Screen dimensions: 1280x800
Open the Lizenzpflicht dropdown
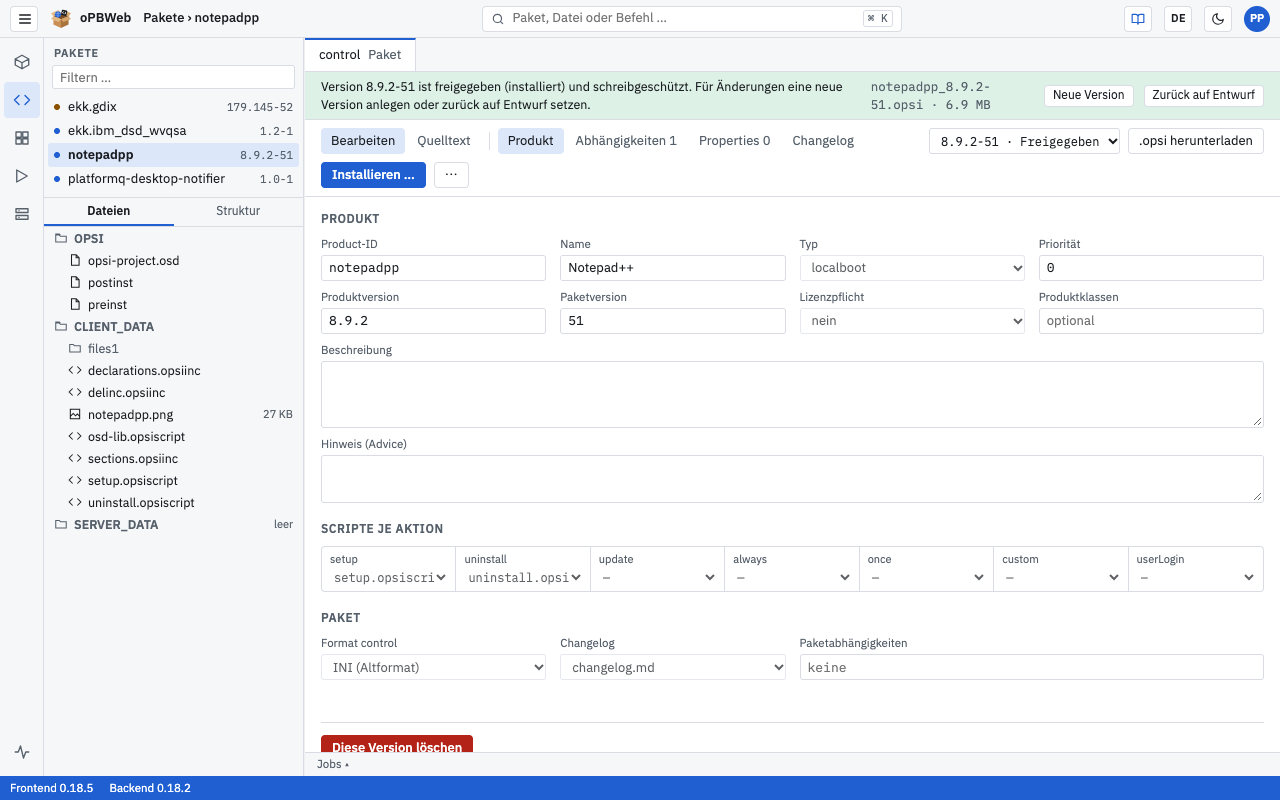click(912, 321)
